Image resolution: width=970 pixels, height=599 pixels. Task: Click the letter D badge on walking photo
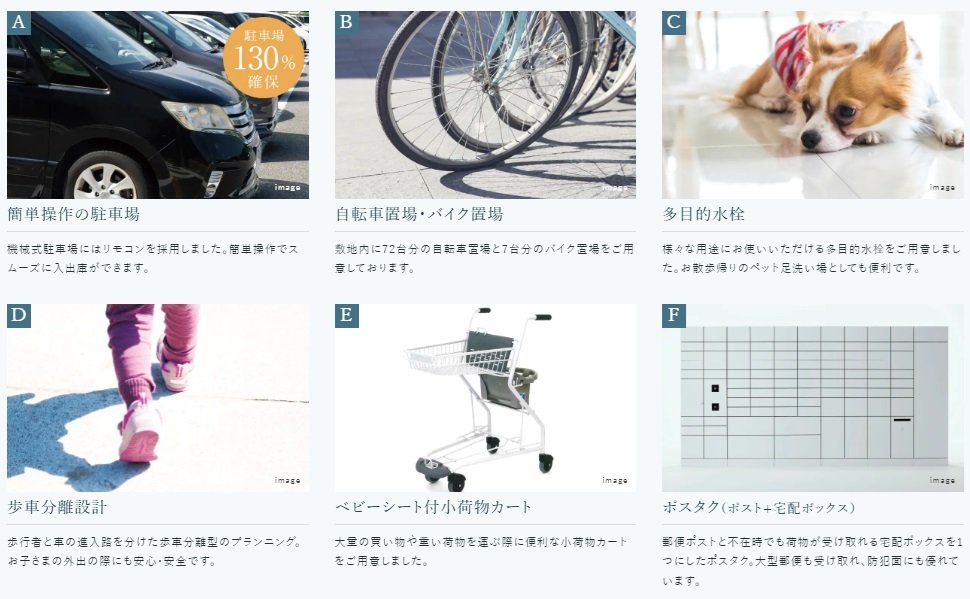click(19, 315)
